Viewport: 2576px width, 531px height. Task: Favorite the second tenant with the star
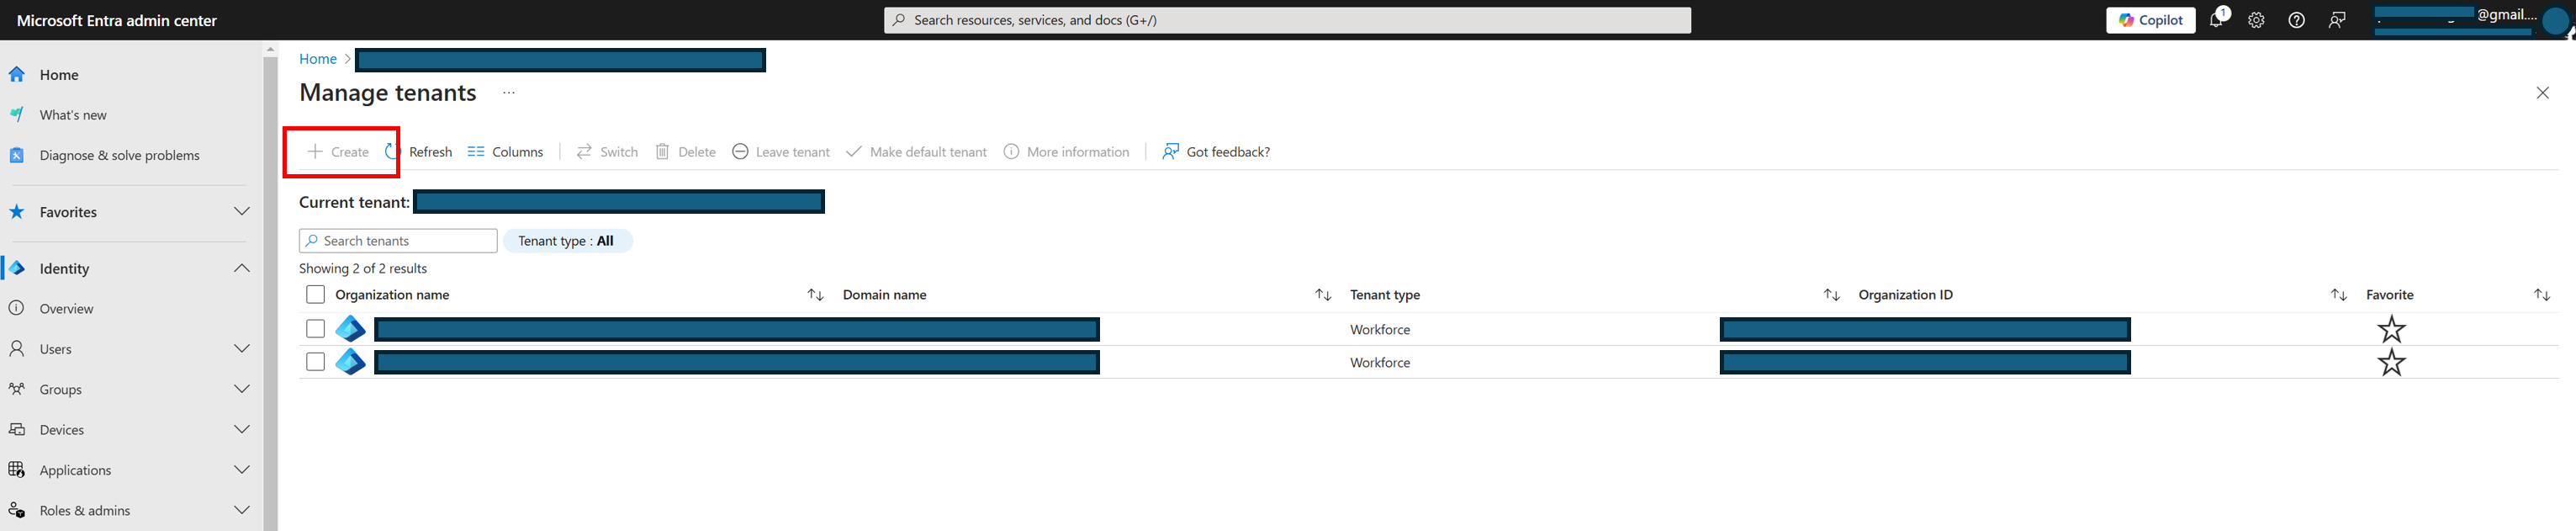coord(2391,362)
